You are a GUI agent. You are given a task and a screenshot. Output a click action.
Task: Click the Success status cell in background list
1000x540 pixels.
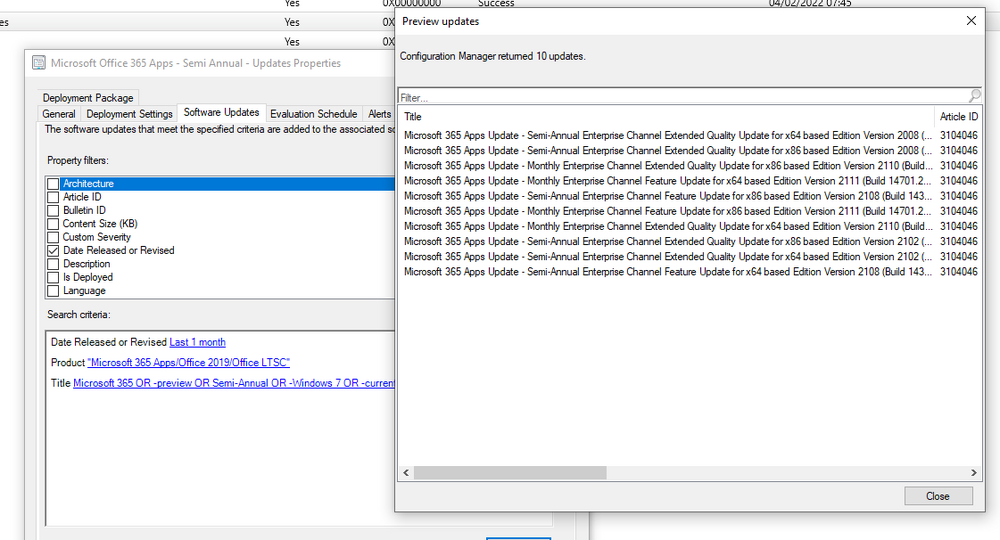tap(496, 3)
